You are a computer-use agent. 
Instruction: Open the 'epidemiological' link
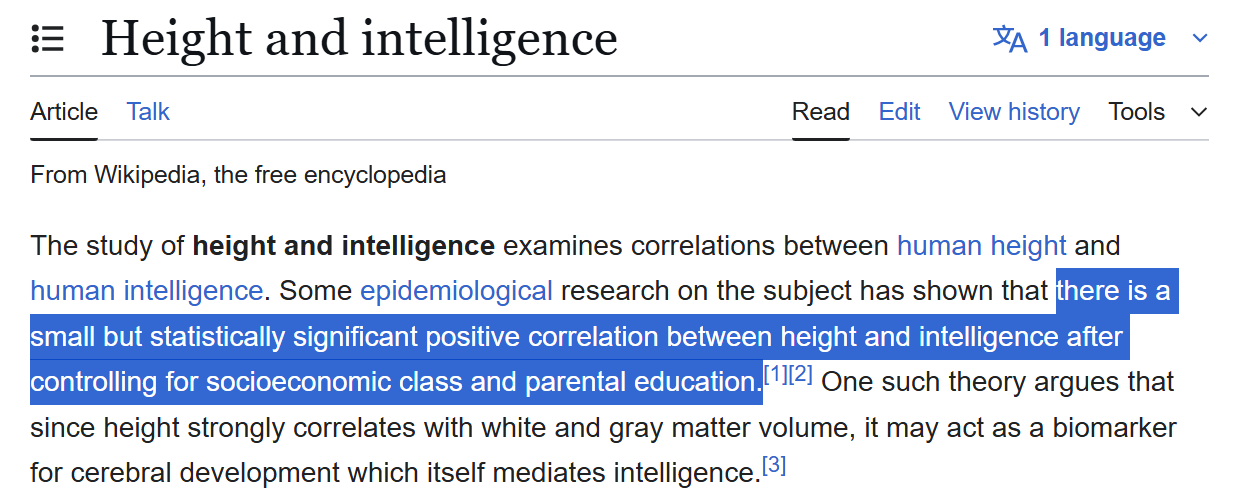[456, 291]
